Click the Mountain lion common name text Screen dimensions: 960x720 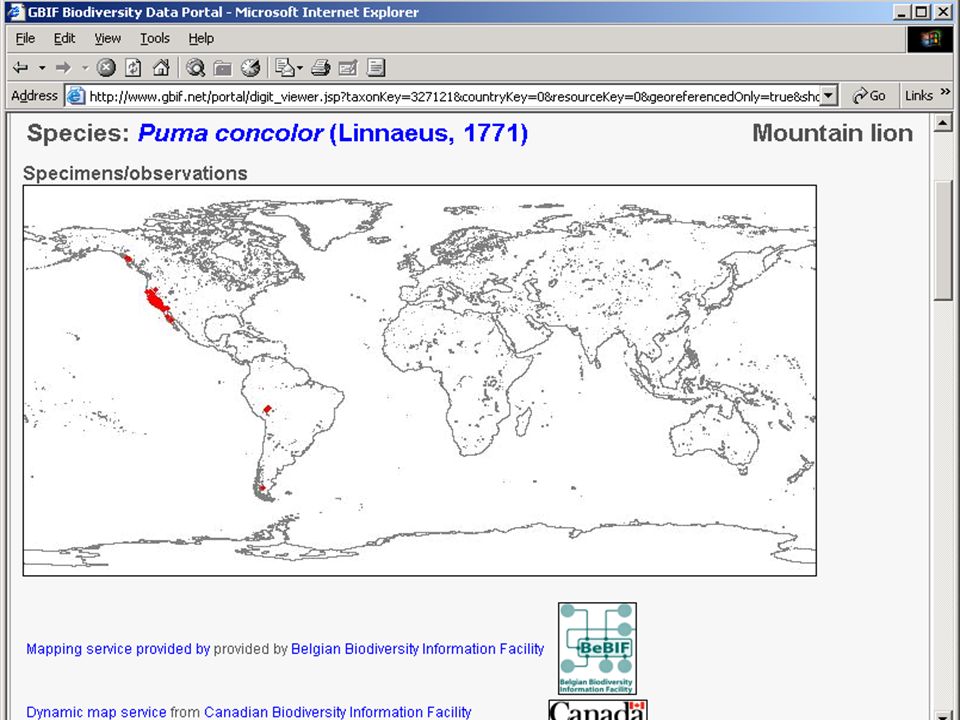[832, 133]
